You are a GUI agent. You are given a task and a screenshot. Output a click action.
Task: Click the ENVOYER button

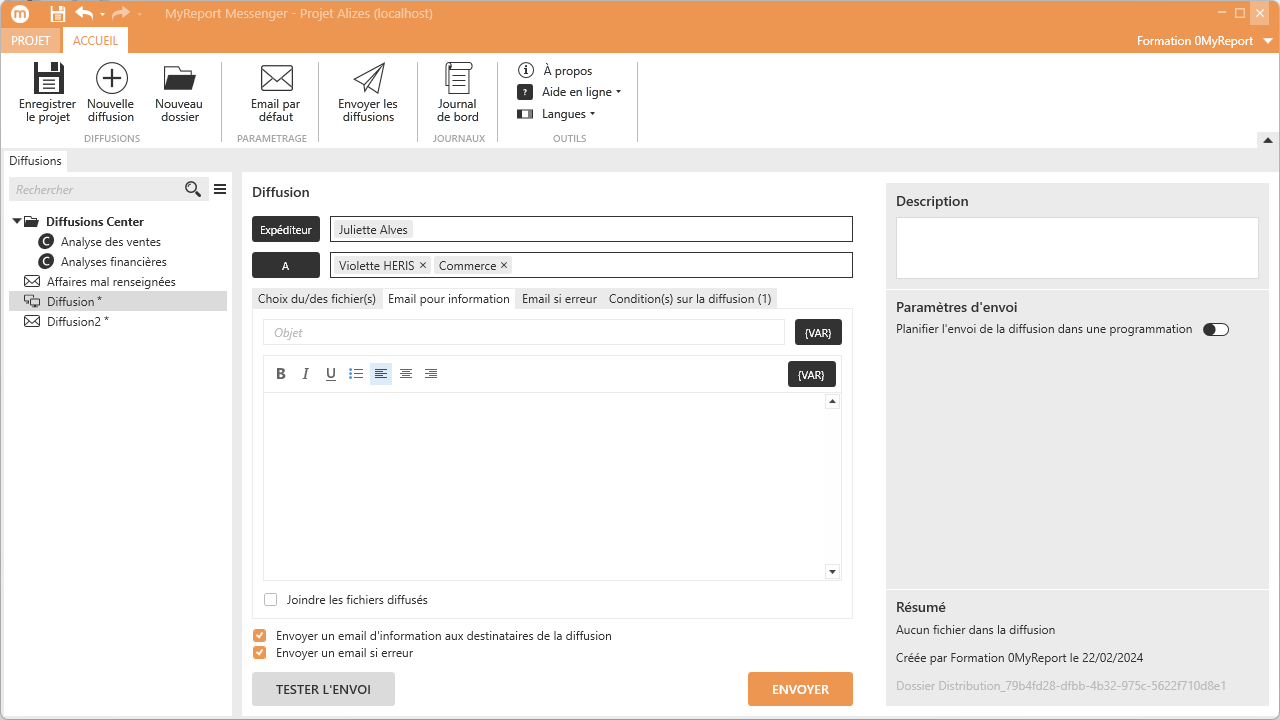(x=800, y=689)
